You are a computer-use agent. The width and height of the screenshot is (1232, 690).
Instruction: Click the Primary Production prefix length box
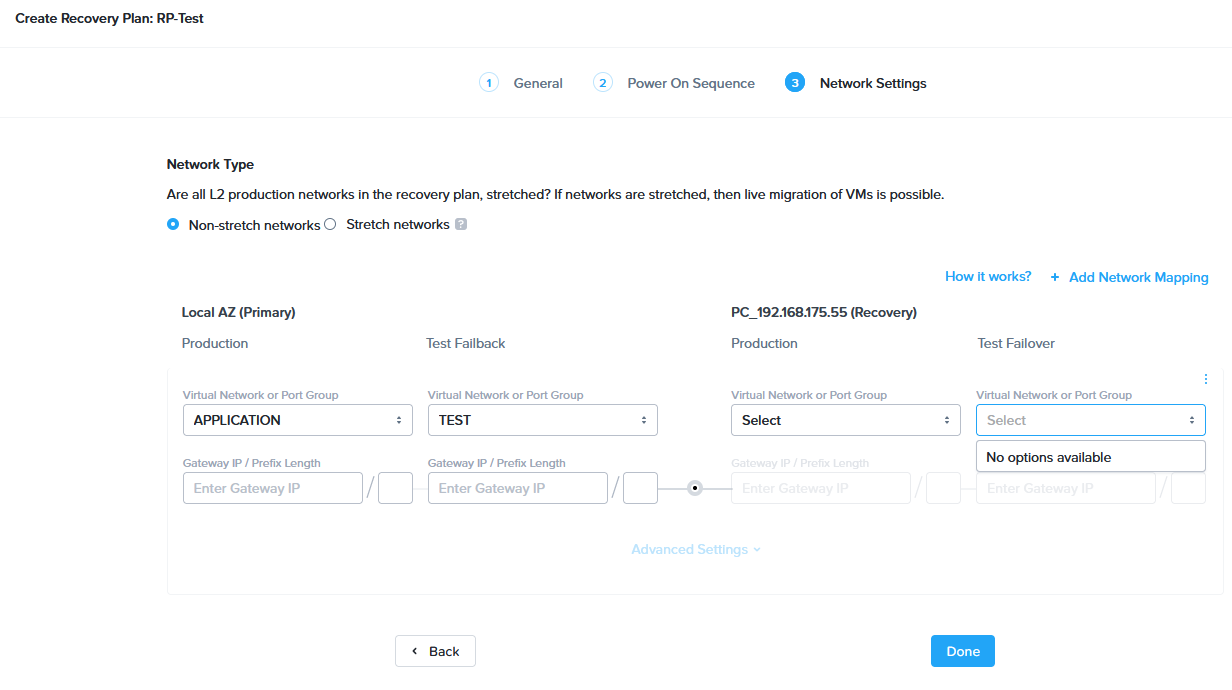coord(396,488)
